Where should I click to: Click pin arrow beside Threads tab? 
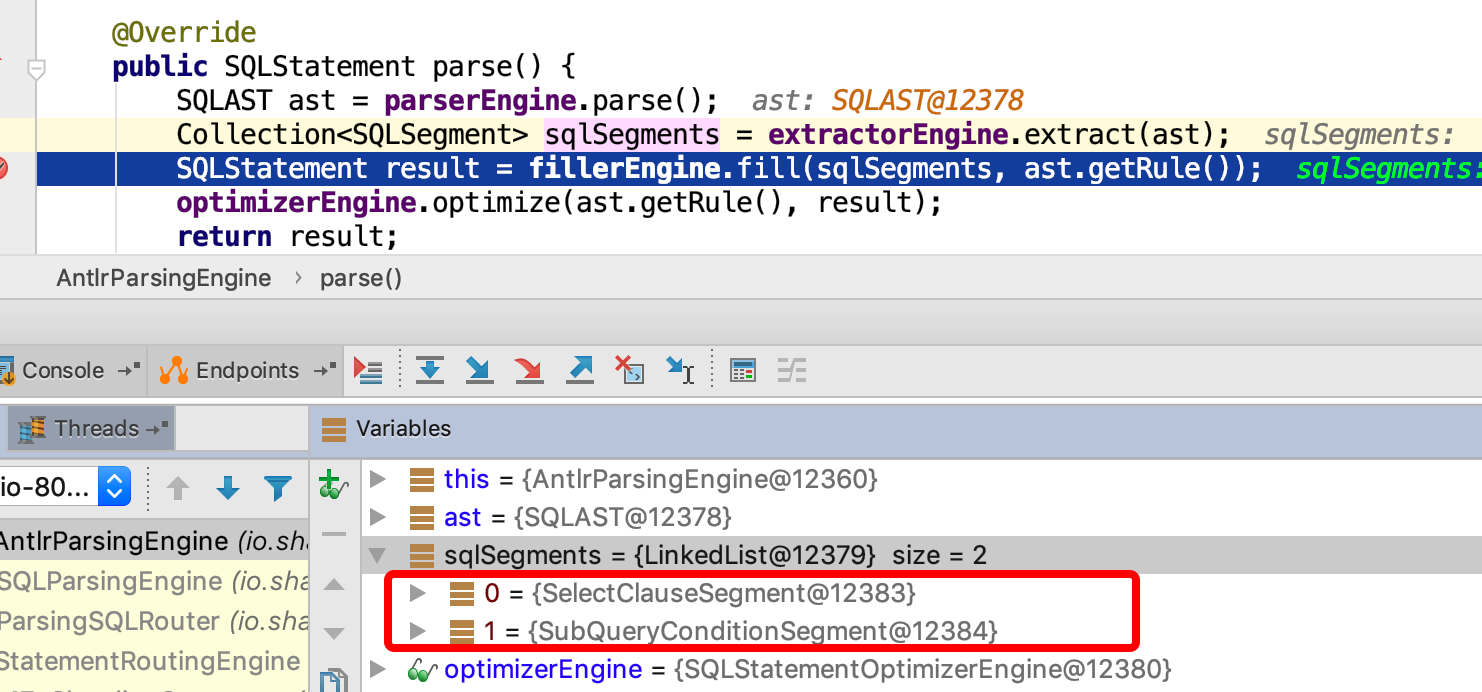click(x=158, y=428)
